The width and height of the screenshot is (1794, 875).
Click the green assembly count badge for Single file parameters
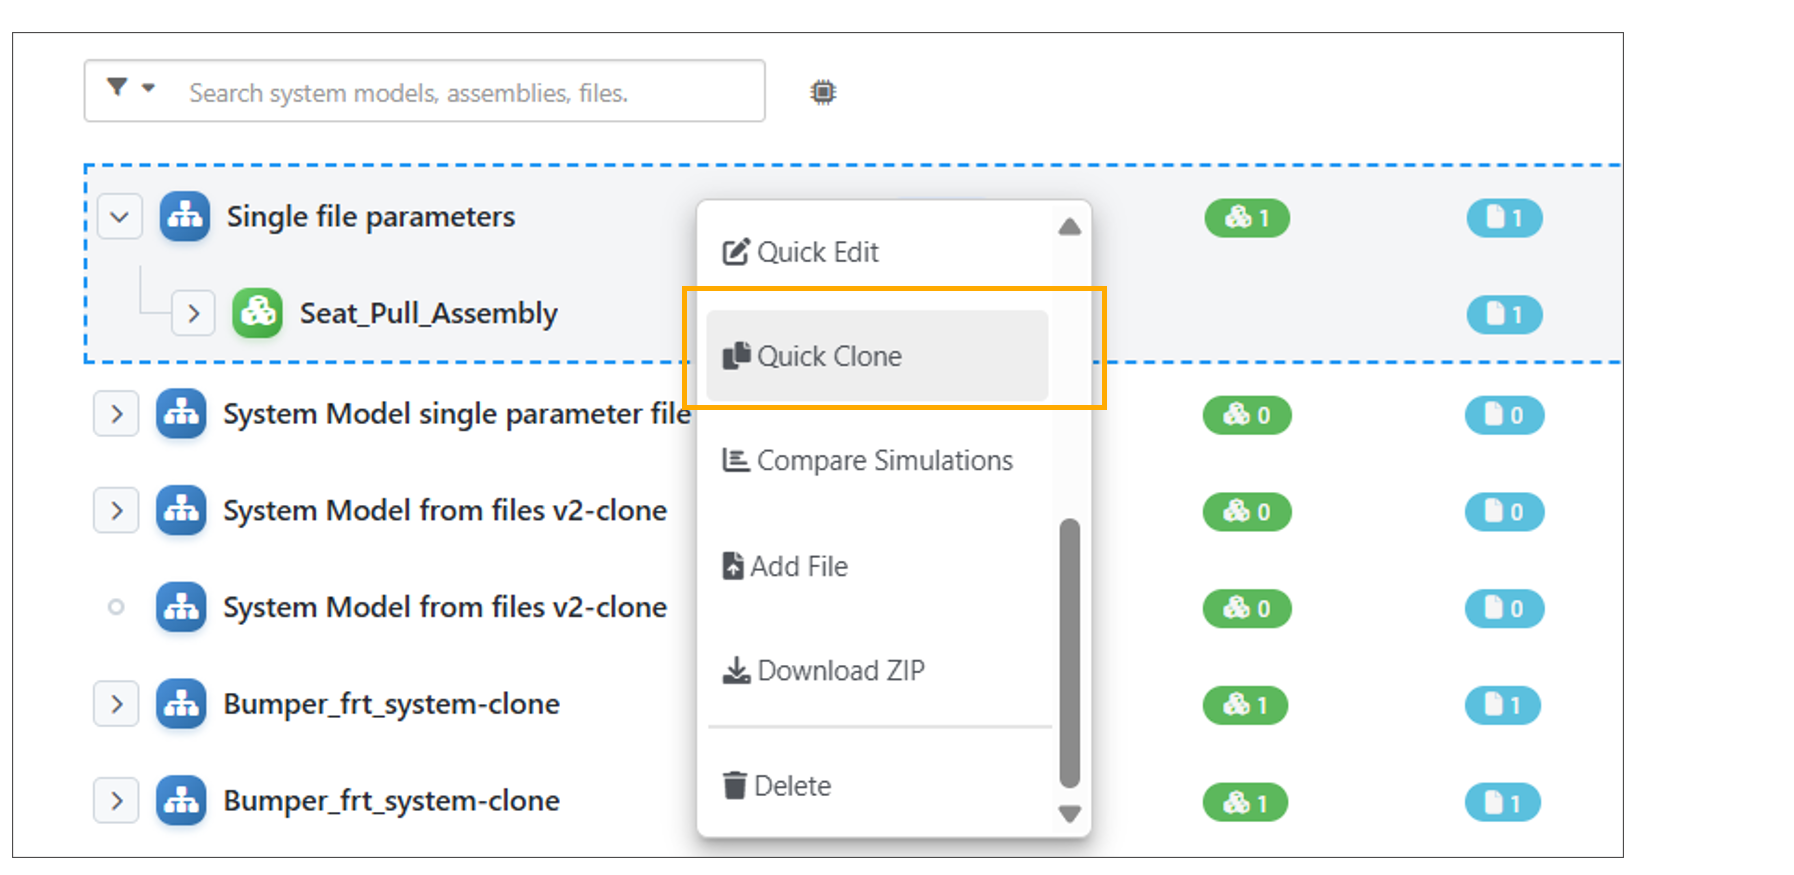pos(1247,218)
